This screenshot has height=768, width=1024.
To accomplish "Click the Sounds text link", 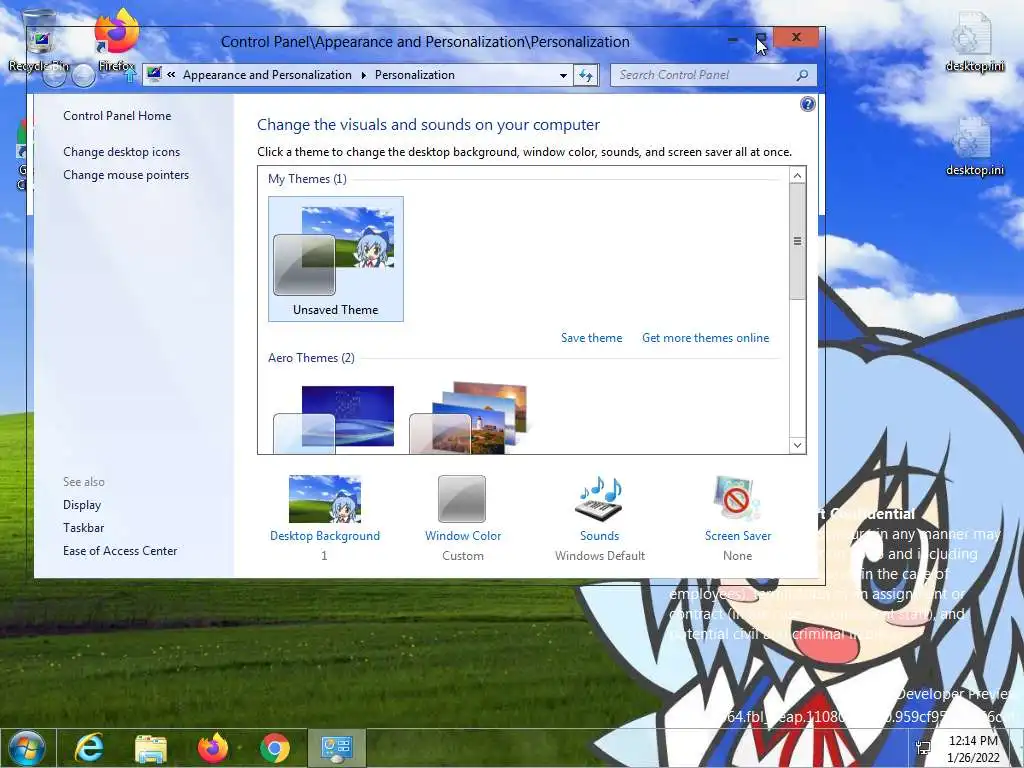I will coord(600,536).
